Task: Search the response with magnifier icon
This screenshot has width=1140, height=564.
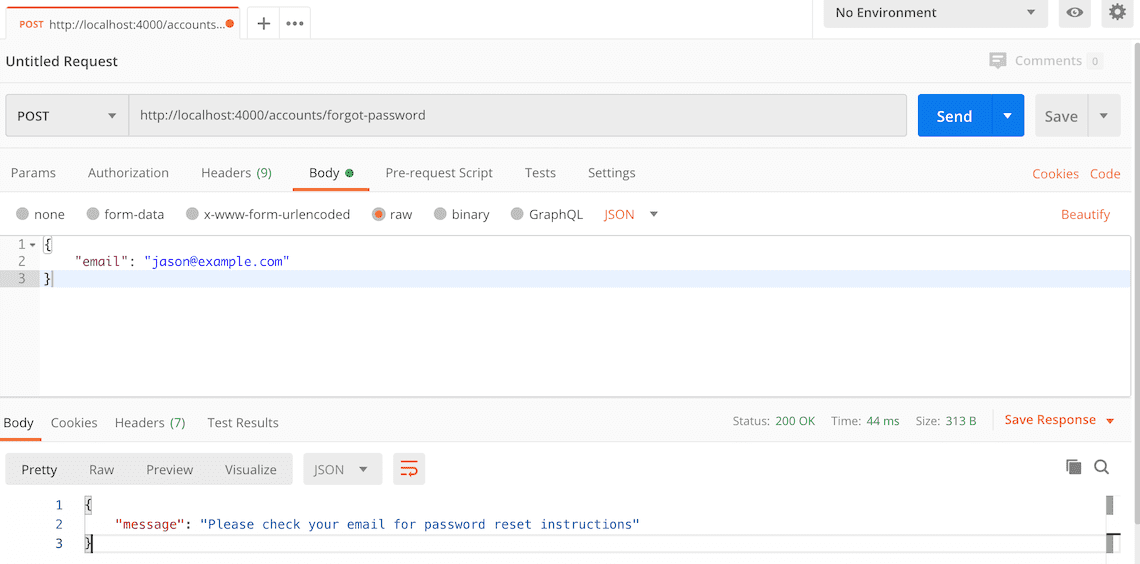Action: tap(1101, 467)
